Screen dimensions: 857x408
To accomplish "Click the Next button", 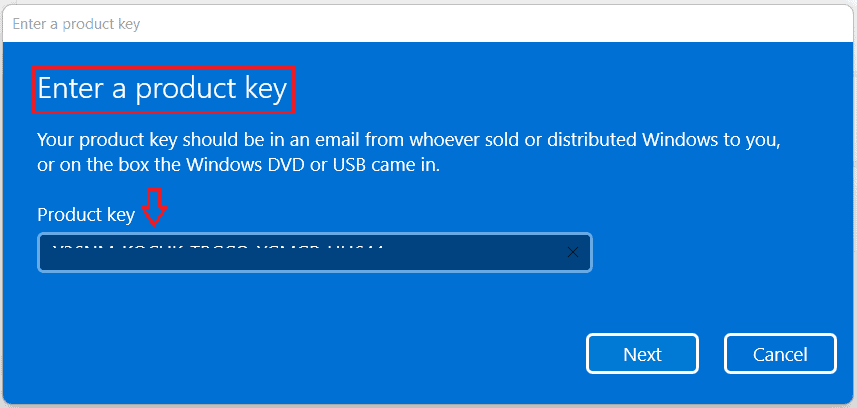I will click(642, 354).
